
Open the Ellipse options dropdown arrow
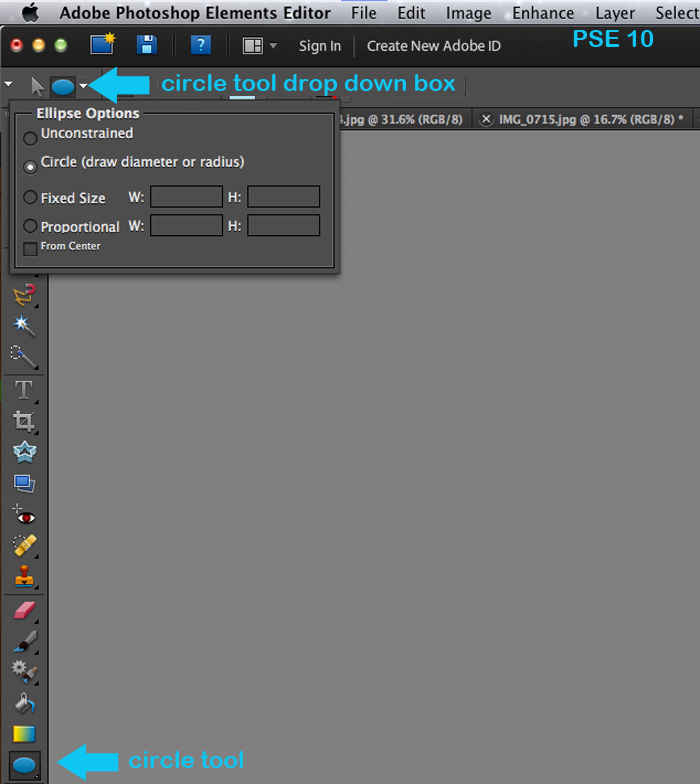pos(84,86)
